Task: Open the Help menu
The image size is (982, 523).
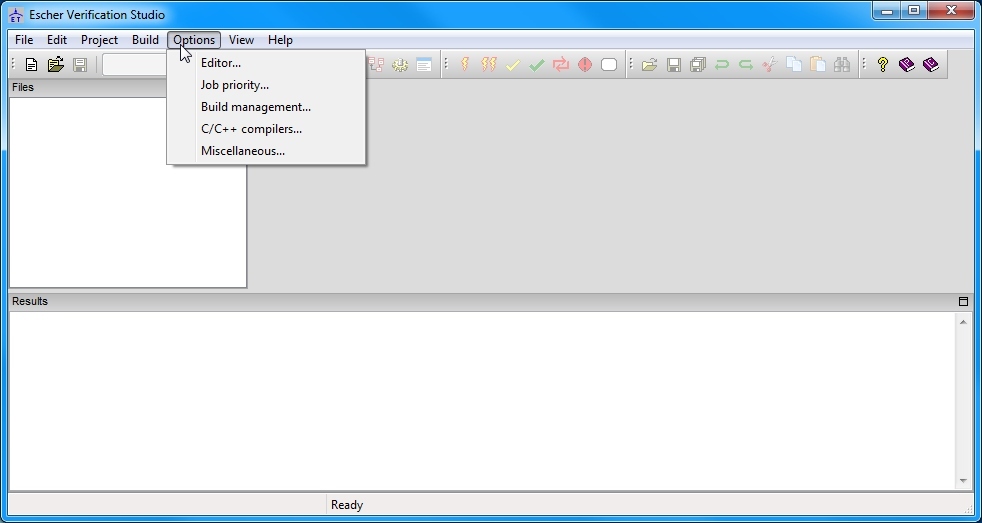Action: pyautogui.click(x=280, y=40)
